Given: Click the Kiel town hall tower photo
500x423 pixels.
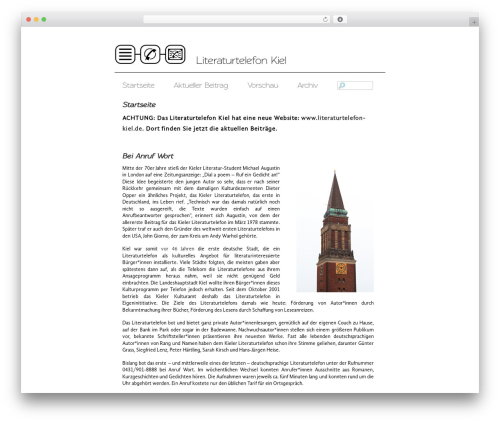Looking at the screenshot, I should [x=335, y=231].
